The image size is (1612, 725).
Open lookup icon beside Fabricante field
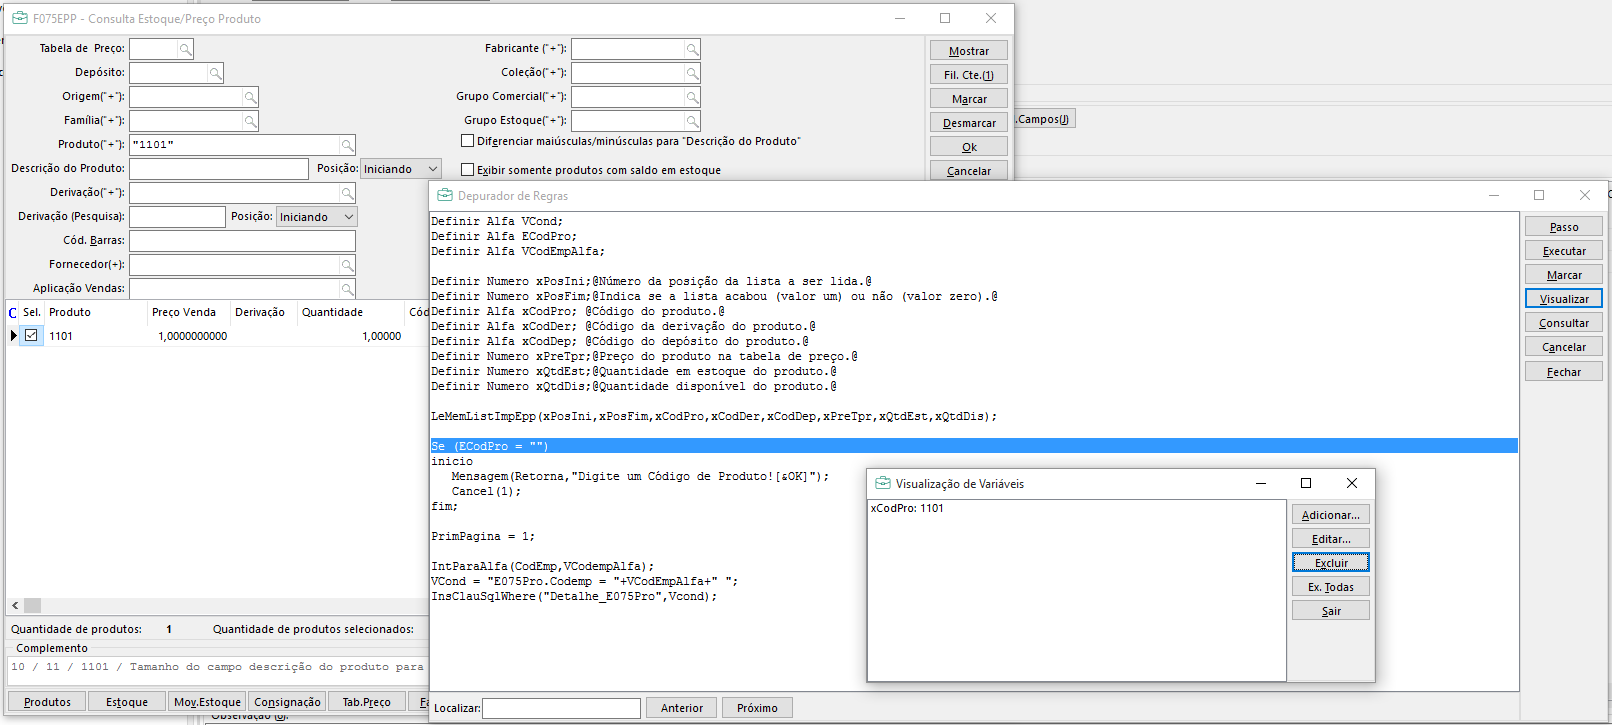click(x=692, y=49)
